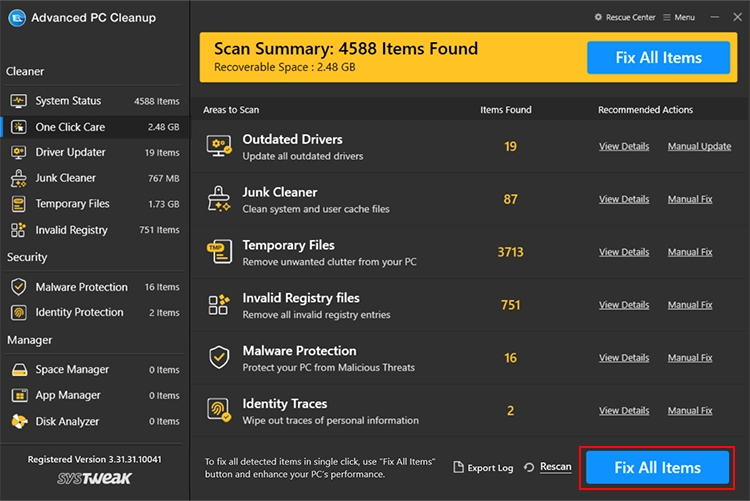This screenshot has height=501, width=750.
Task: Click the 19 outdated drivers count
Action: 510,146
